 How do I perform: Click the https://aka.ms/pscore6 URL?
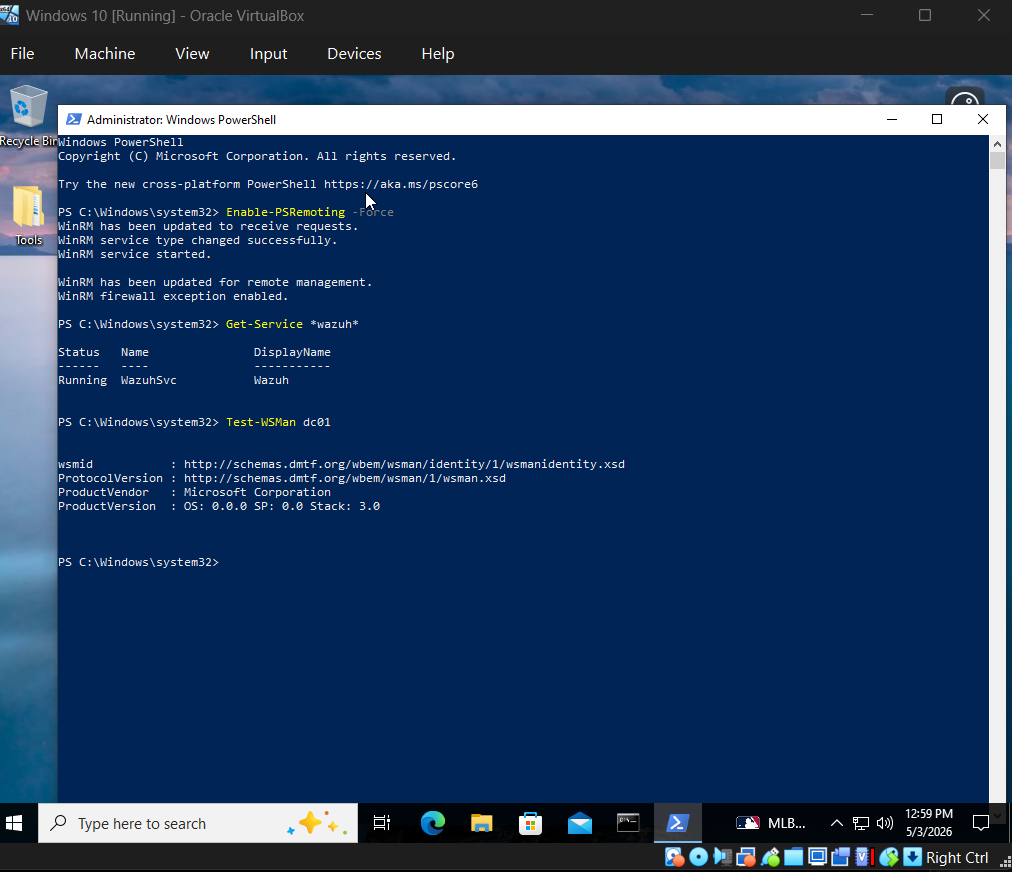click(x=401, y=184)
